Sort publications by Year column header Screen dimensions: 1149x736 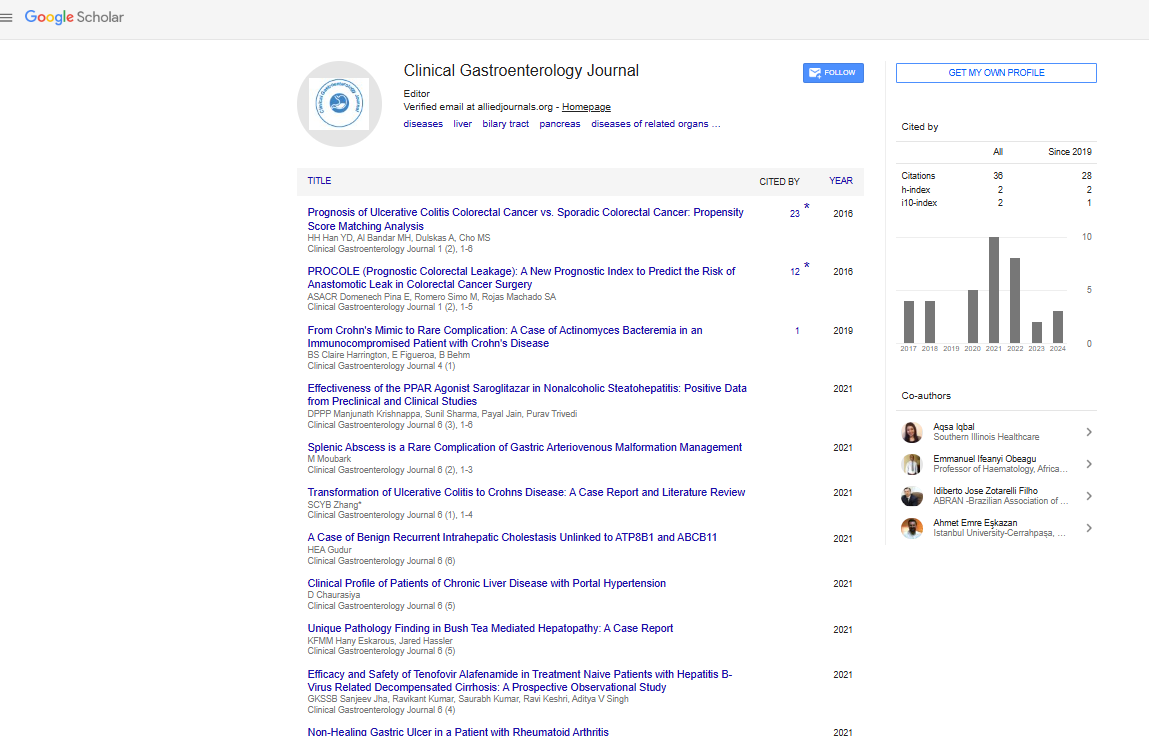pos(840,181)
